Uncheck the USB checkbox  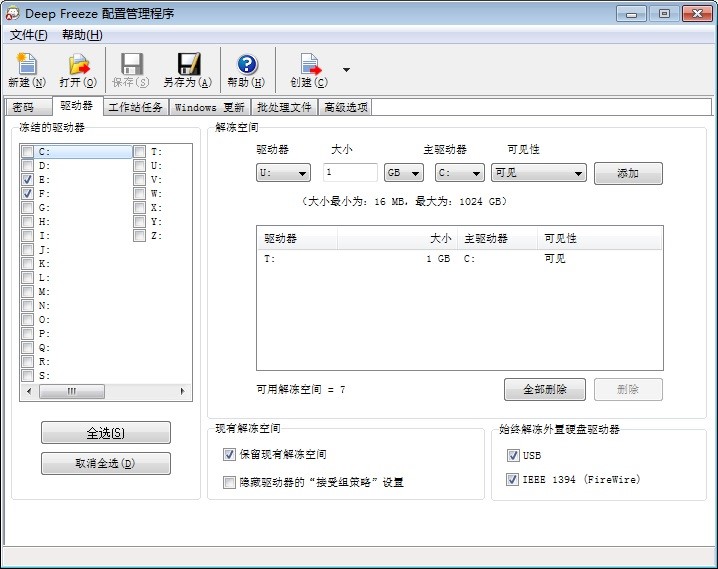pos(513,455)
